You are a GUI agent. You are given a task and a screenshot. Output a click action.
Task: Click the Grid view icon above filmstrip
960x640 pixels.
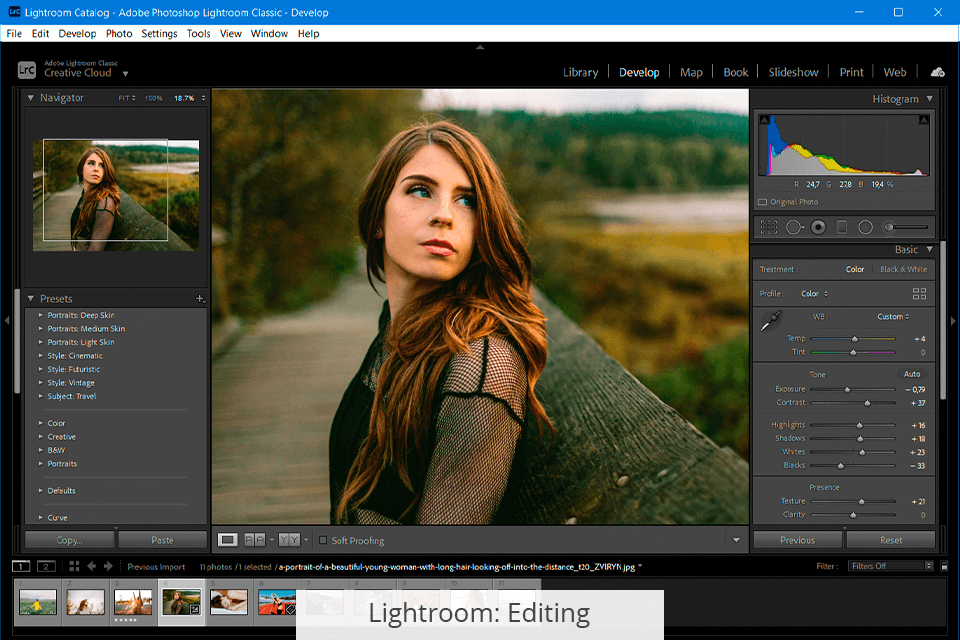74,566
